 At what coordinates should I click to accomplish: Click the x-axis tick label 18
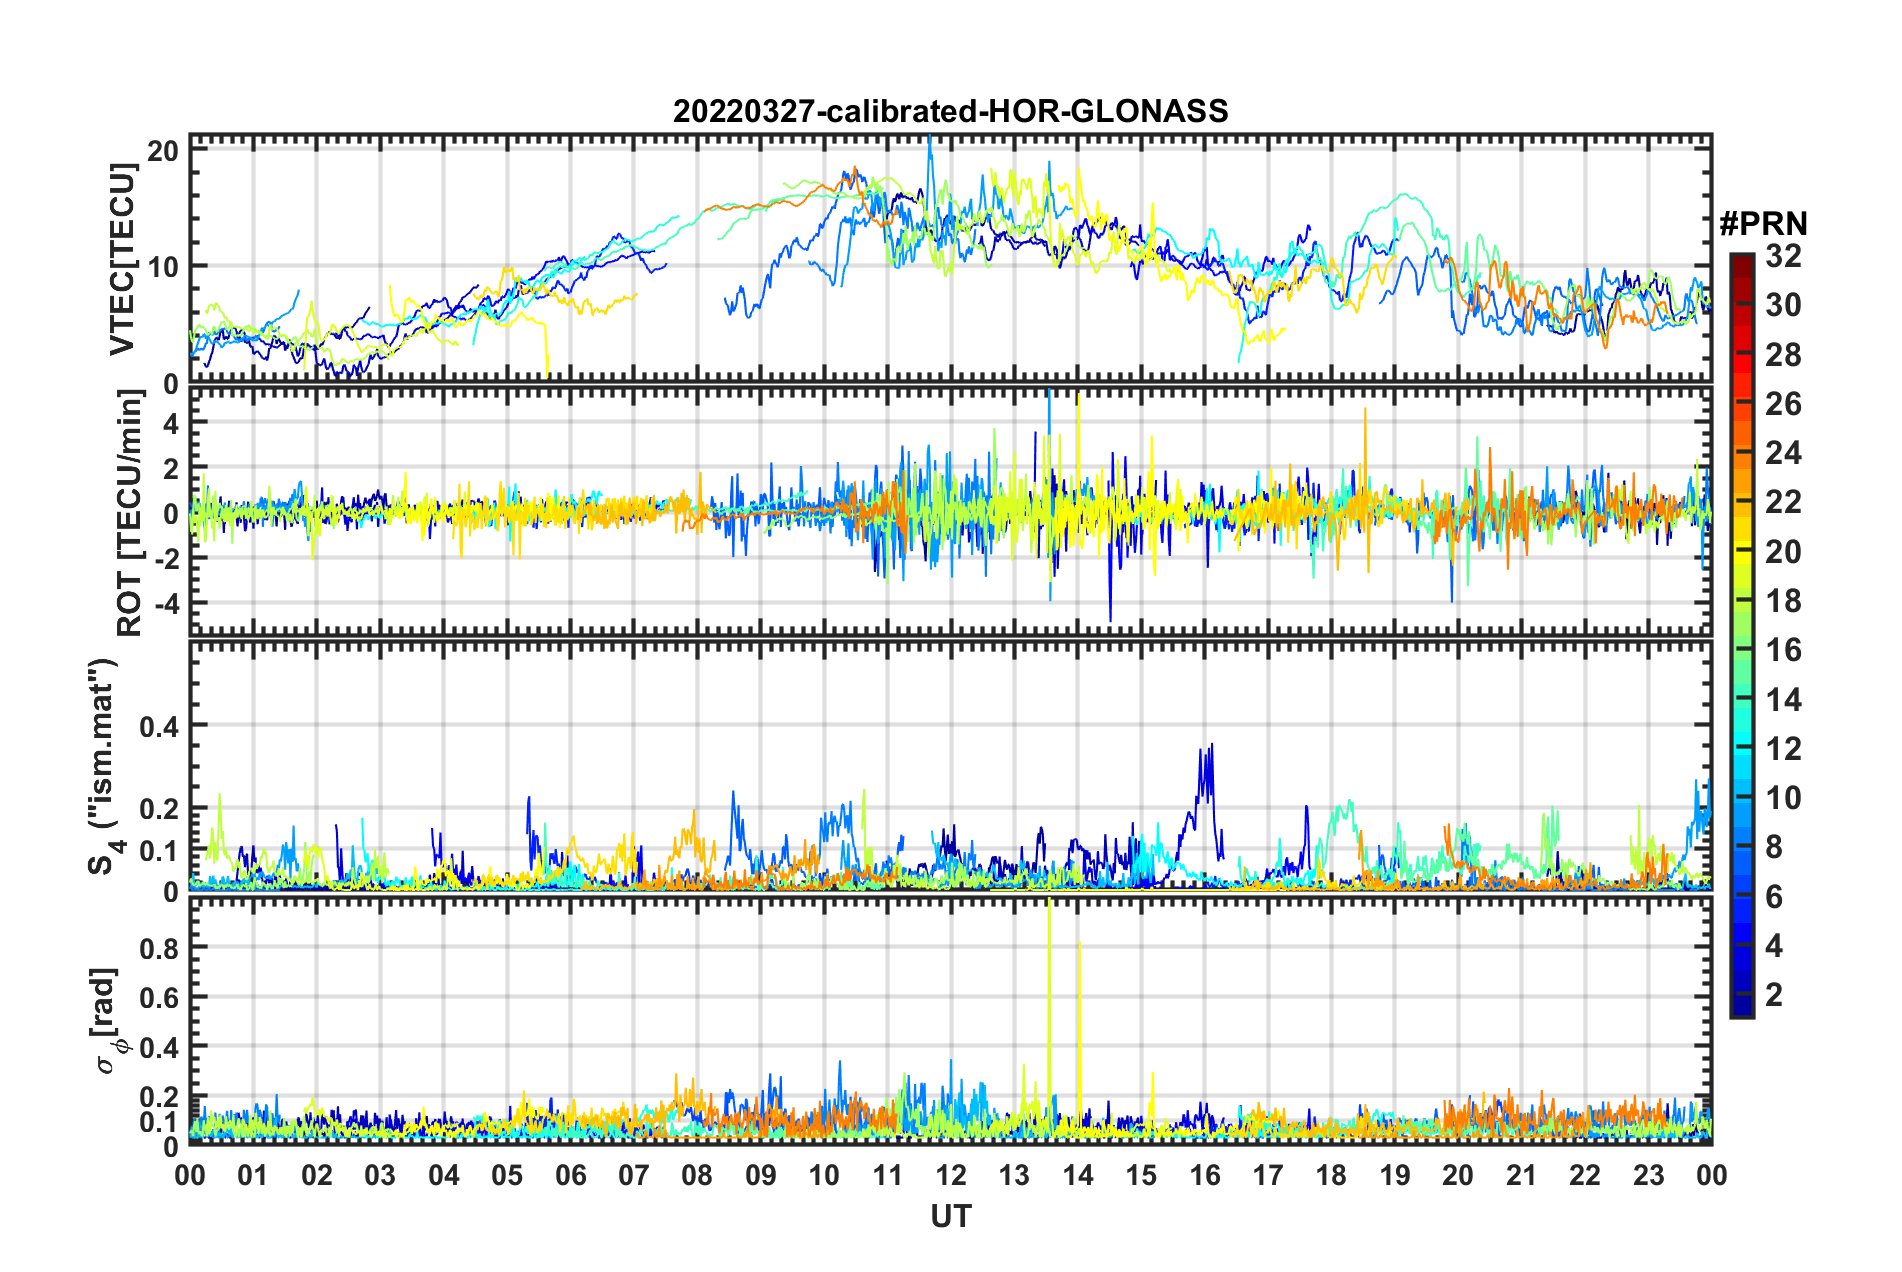1331,1175
